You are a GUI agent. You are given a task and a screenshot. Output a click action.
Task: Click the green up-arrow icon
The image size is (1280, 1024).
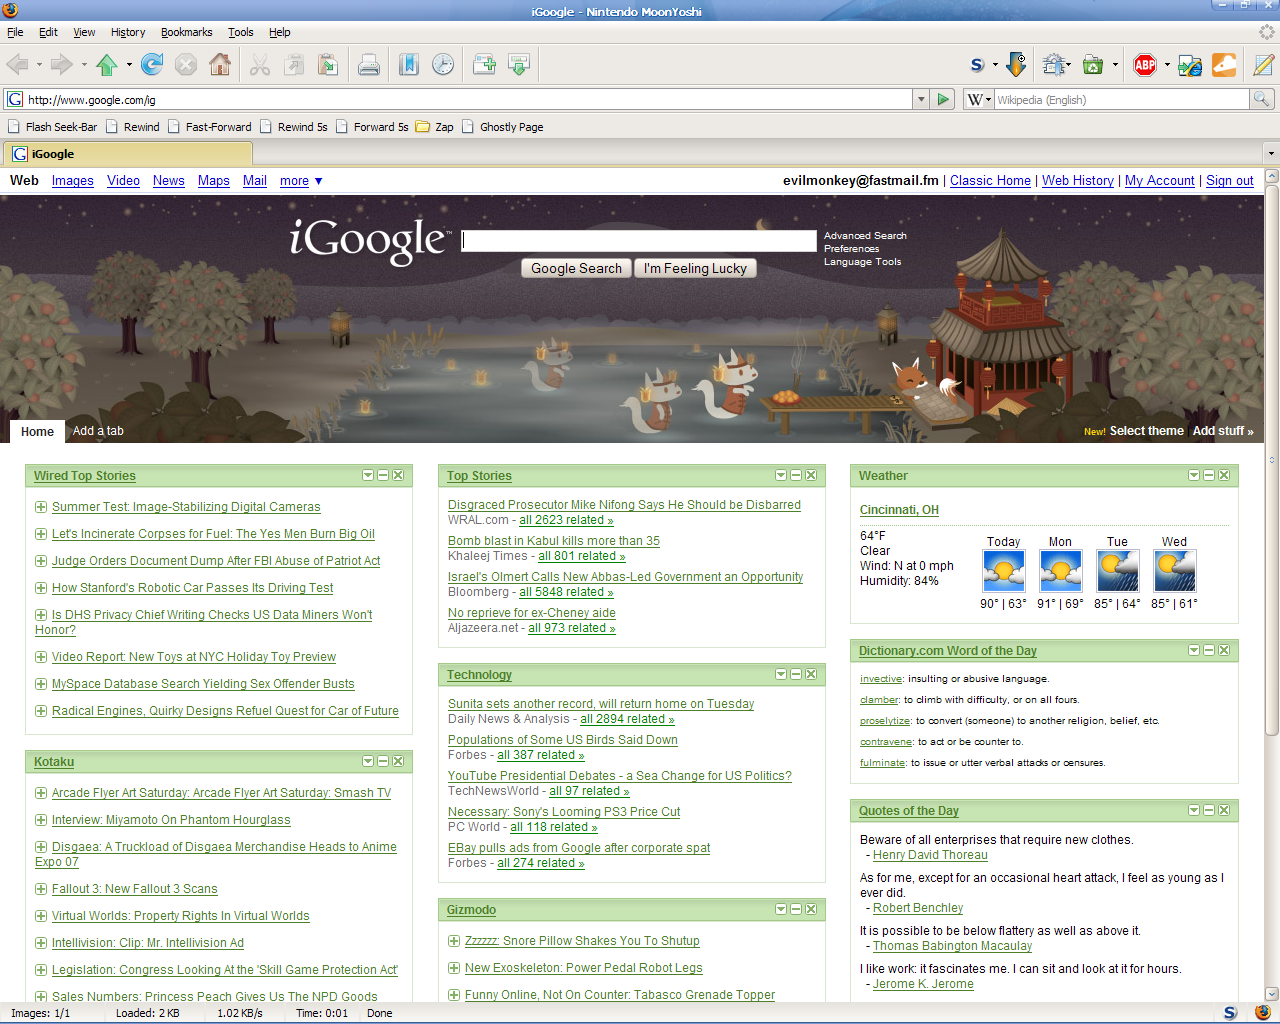[x=107, y=65]
